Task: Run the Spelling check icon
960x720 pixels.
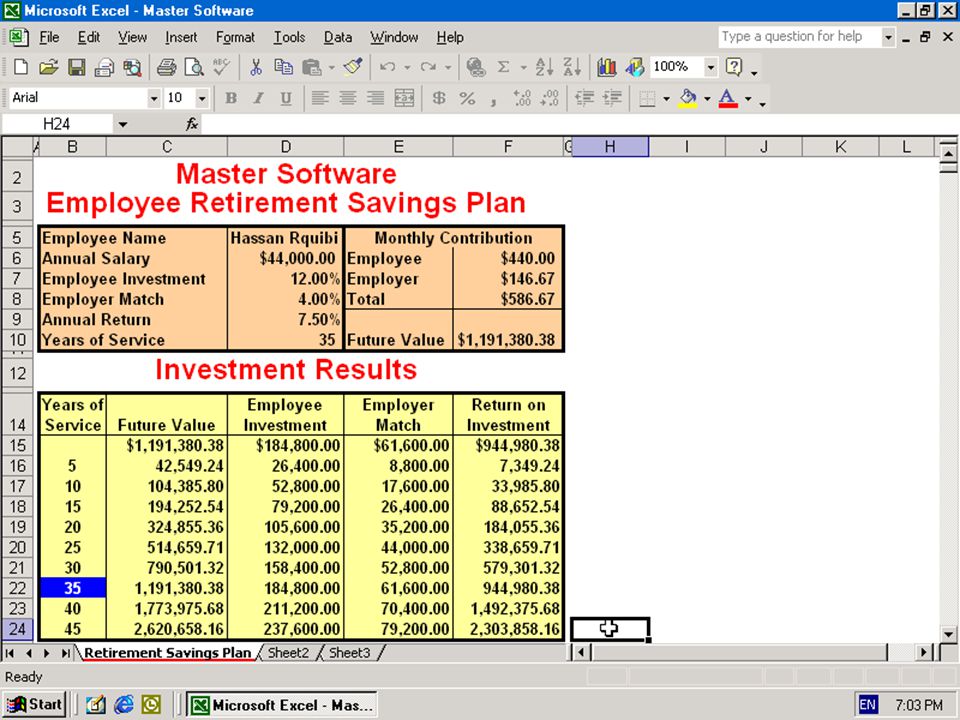Action: [221, 67]
